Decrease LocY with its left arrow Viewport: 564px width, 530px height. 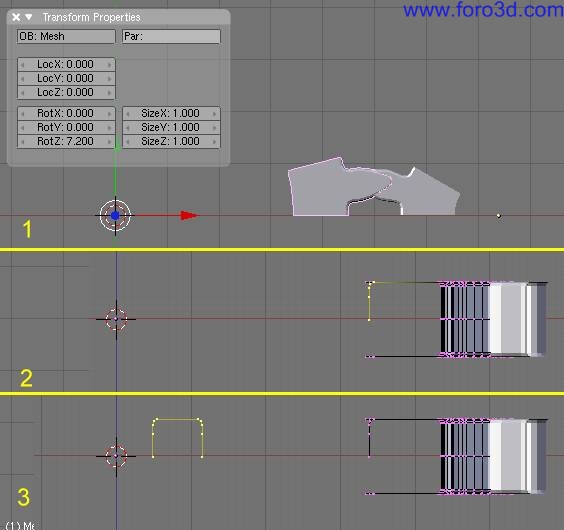click(x=23, y=78)
